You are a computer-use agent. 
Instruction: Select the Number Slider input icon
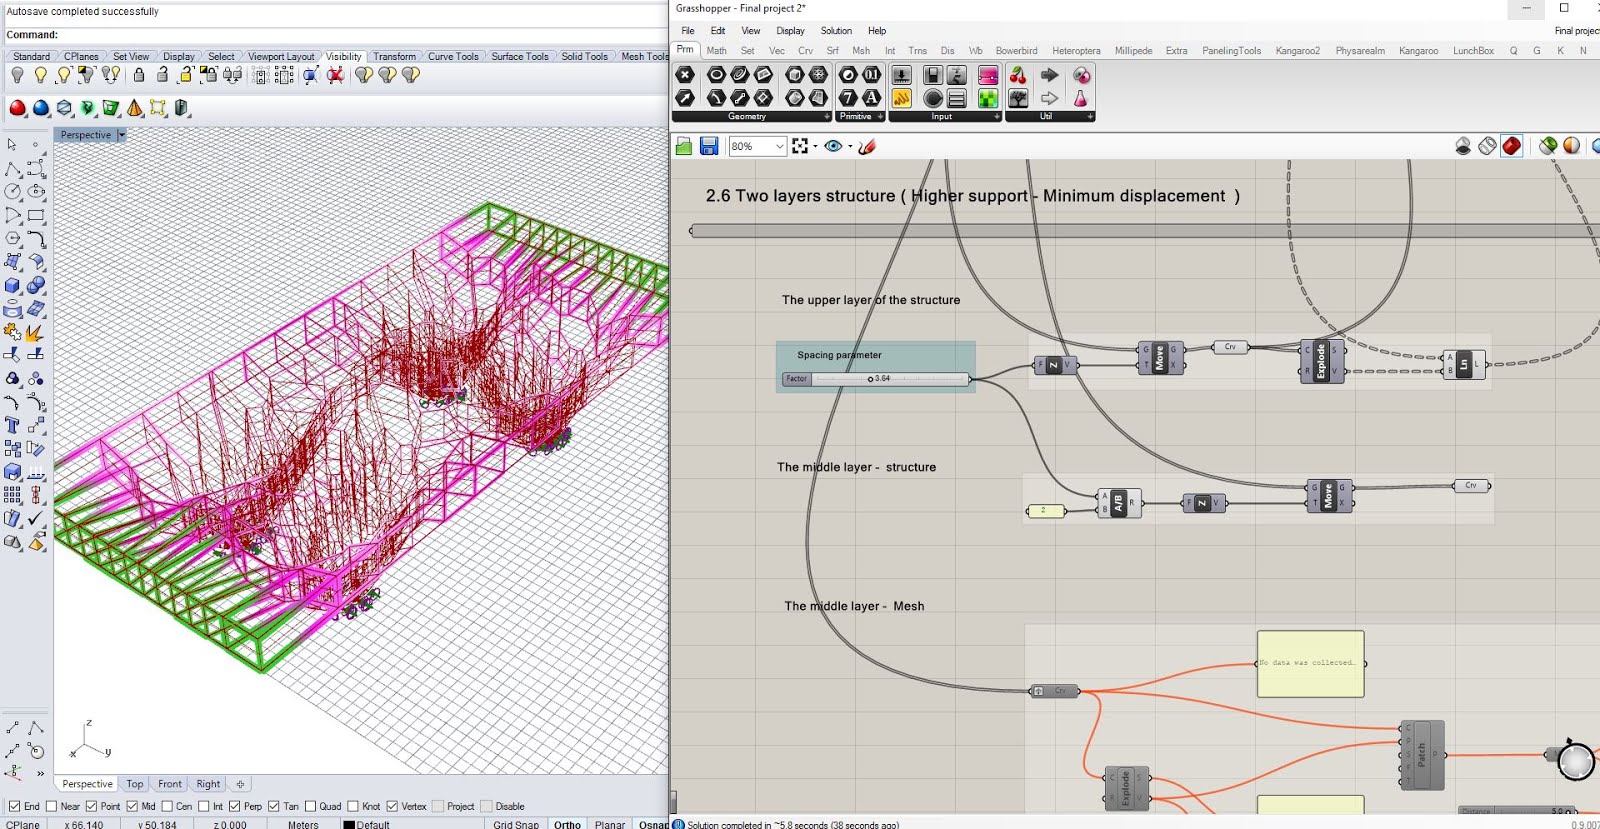coord(901,75)
